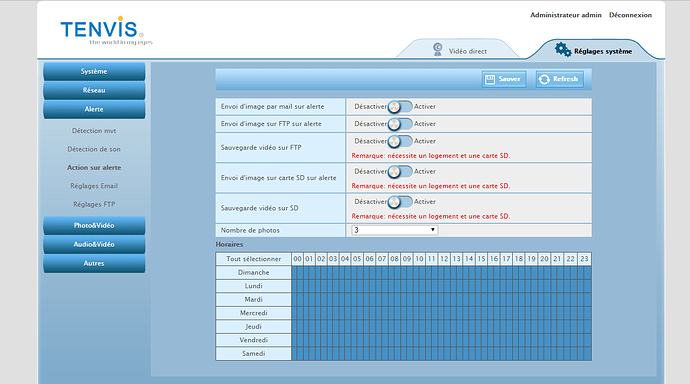This screenshot has width=690, height=384.
Task: Click the TENVIS logo
Action: pos(106,31)
